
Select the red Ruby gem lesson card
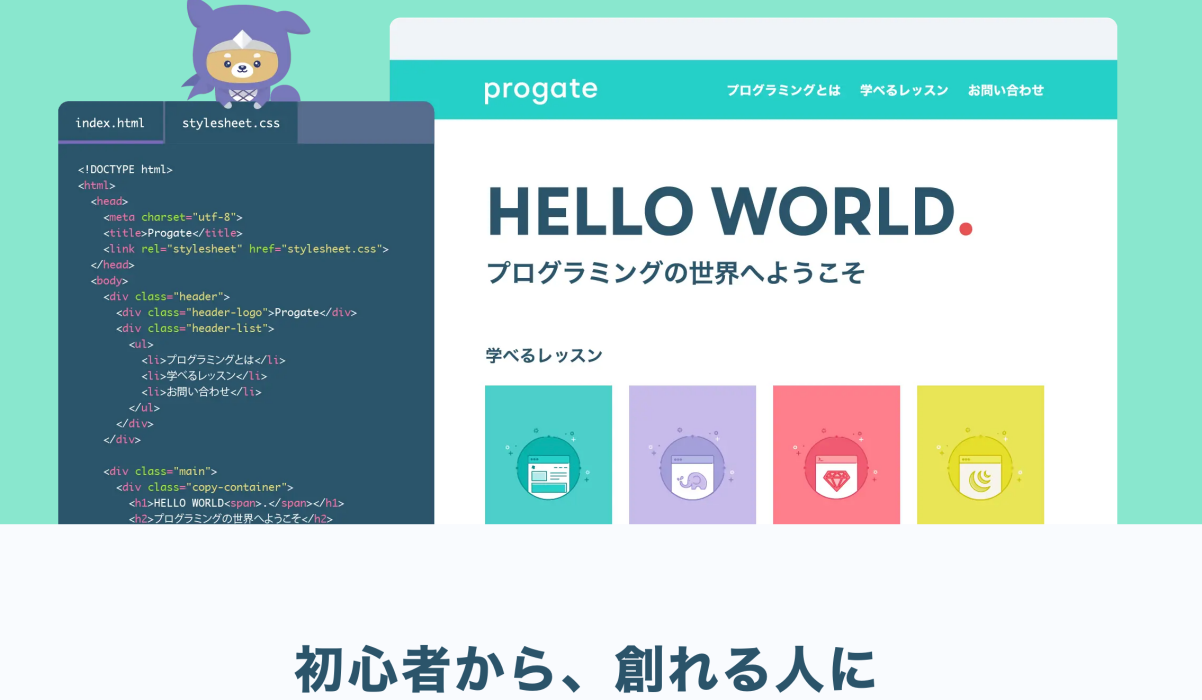[x=836, y=454]
